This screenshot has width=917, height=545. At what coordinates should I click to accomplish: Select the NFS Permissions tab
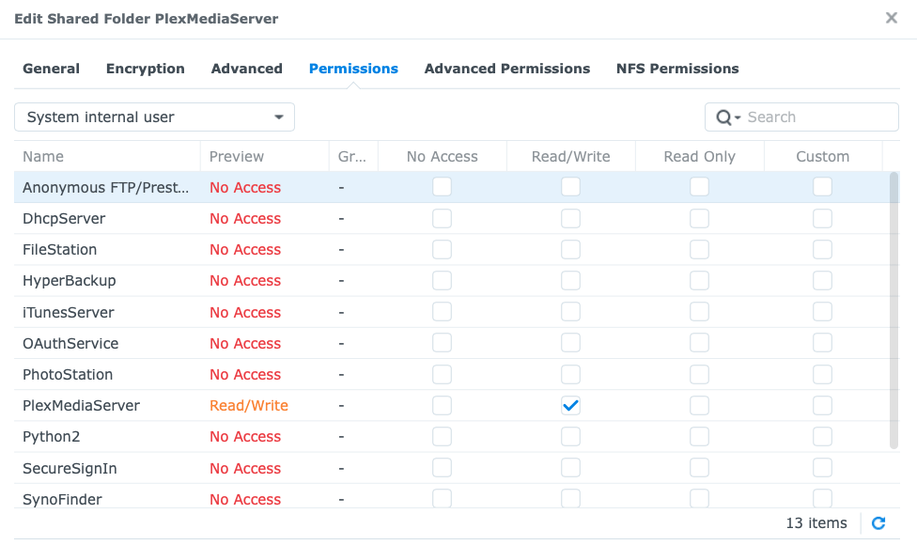(677, 69)
